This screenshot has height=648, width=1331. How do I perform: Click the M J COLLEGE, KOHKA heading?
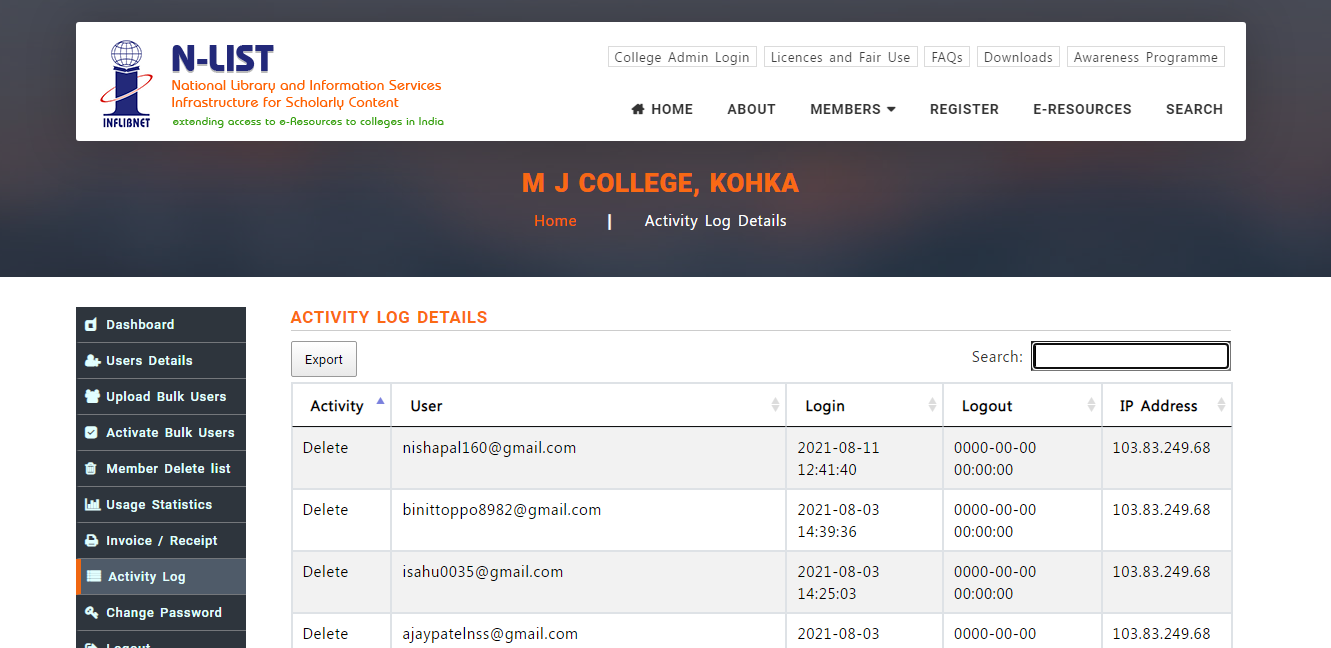(660, 184)
